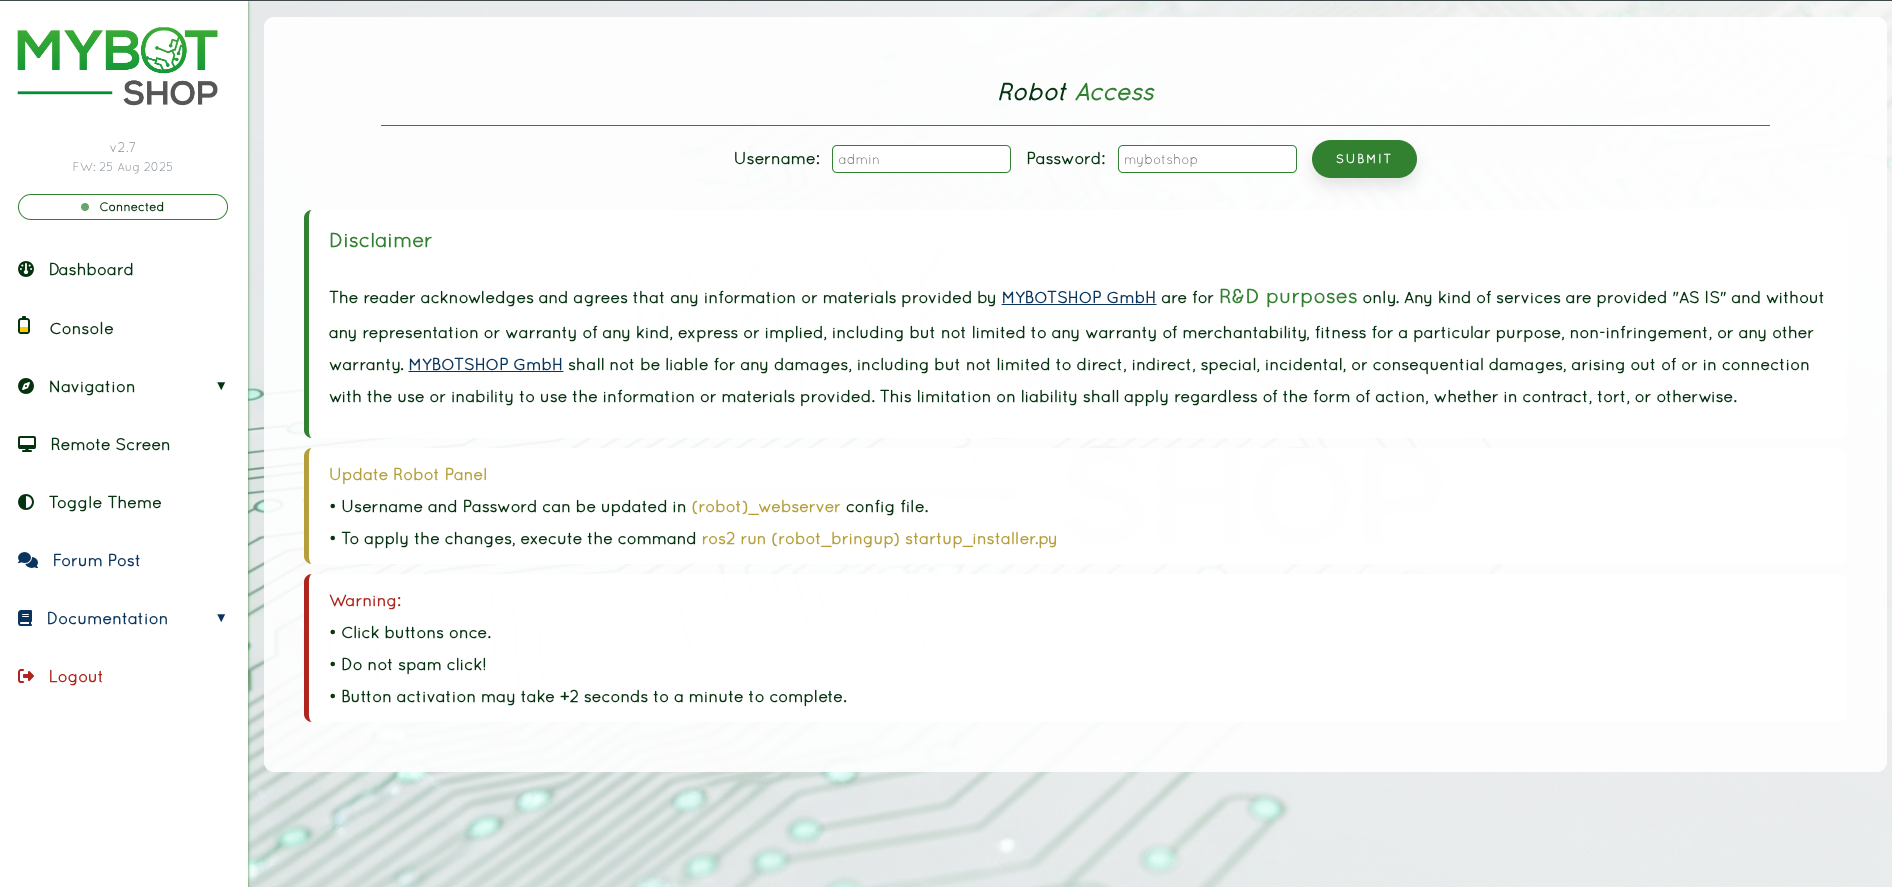Click the Documentation book icon

(x=25, y=618)
